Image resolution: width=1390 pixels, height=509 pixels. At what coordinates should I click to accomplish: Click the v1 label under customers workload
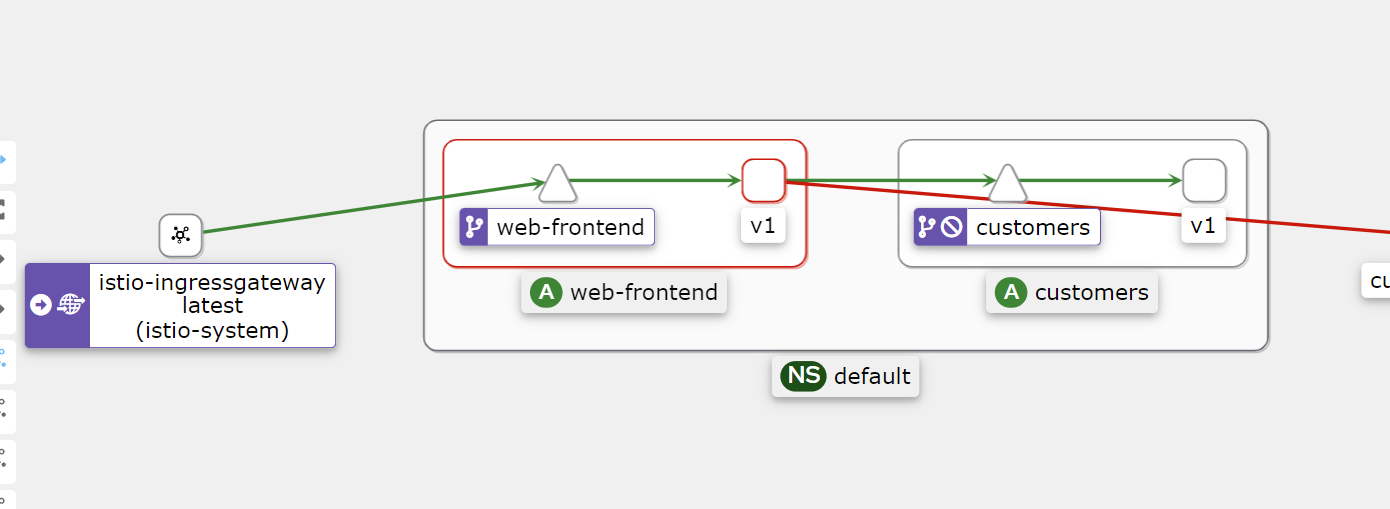pos(1204,226)
